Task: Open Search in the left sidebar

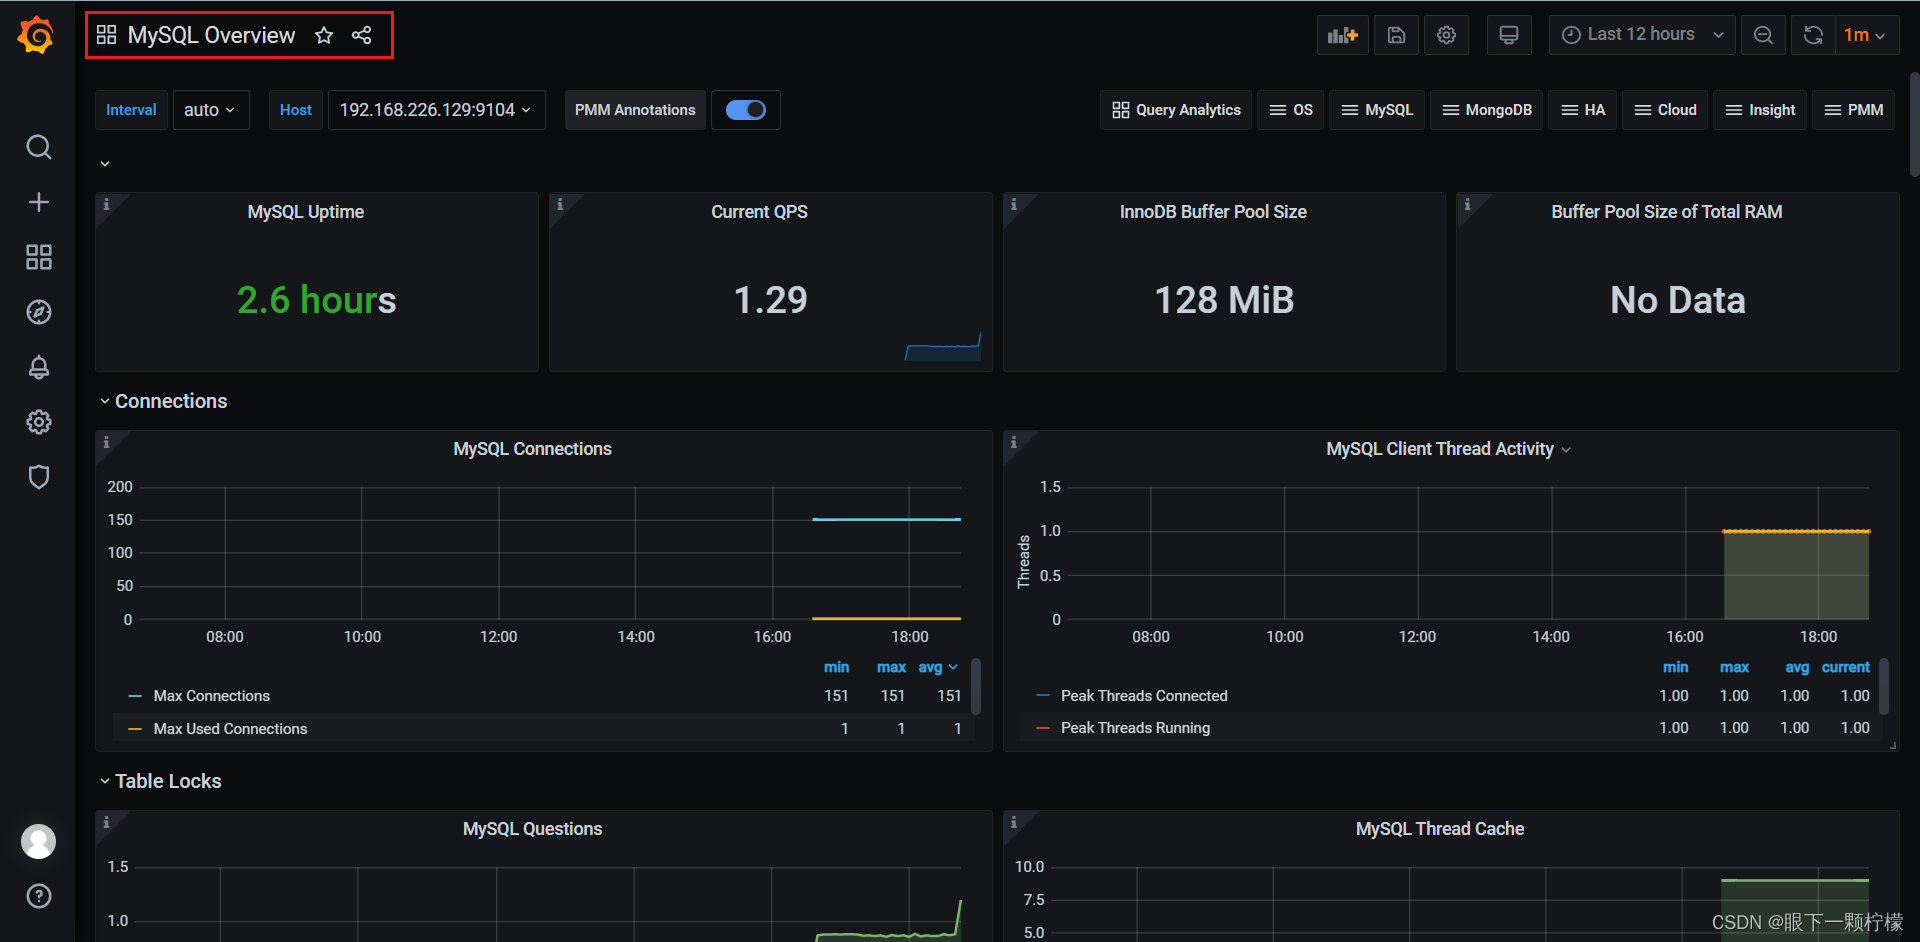Action: [38, 148]
